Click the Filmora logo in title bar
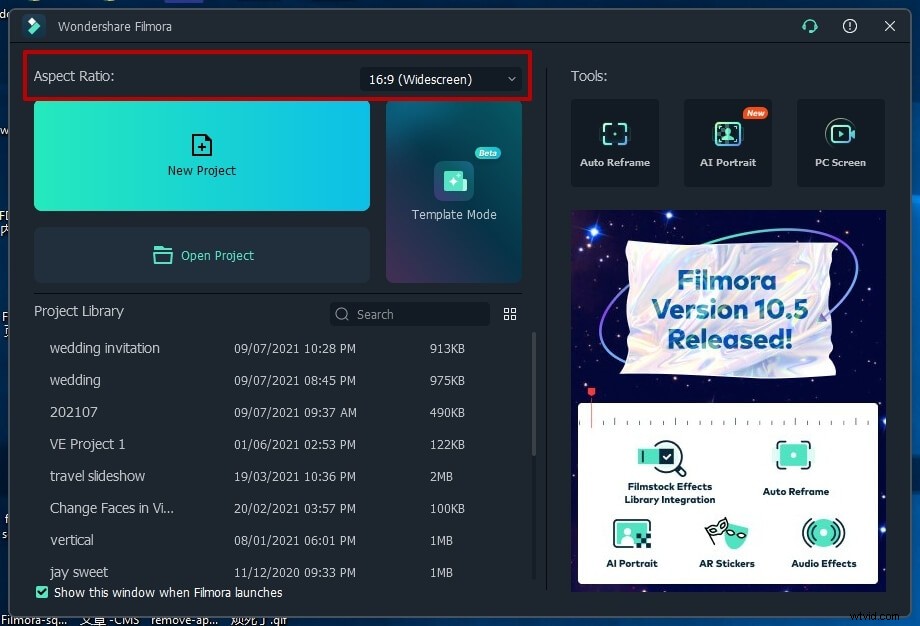This screenshot has height=626, width=920. (34, 26)
